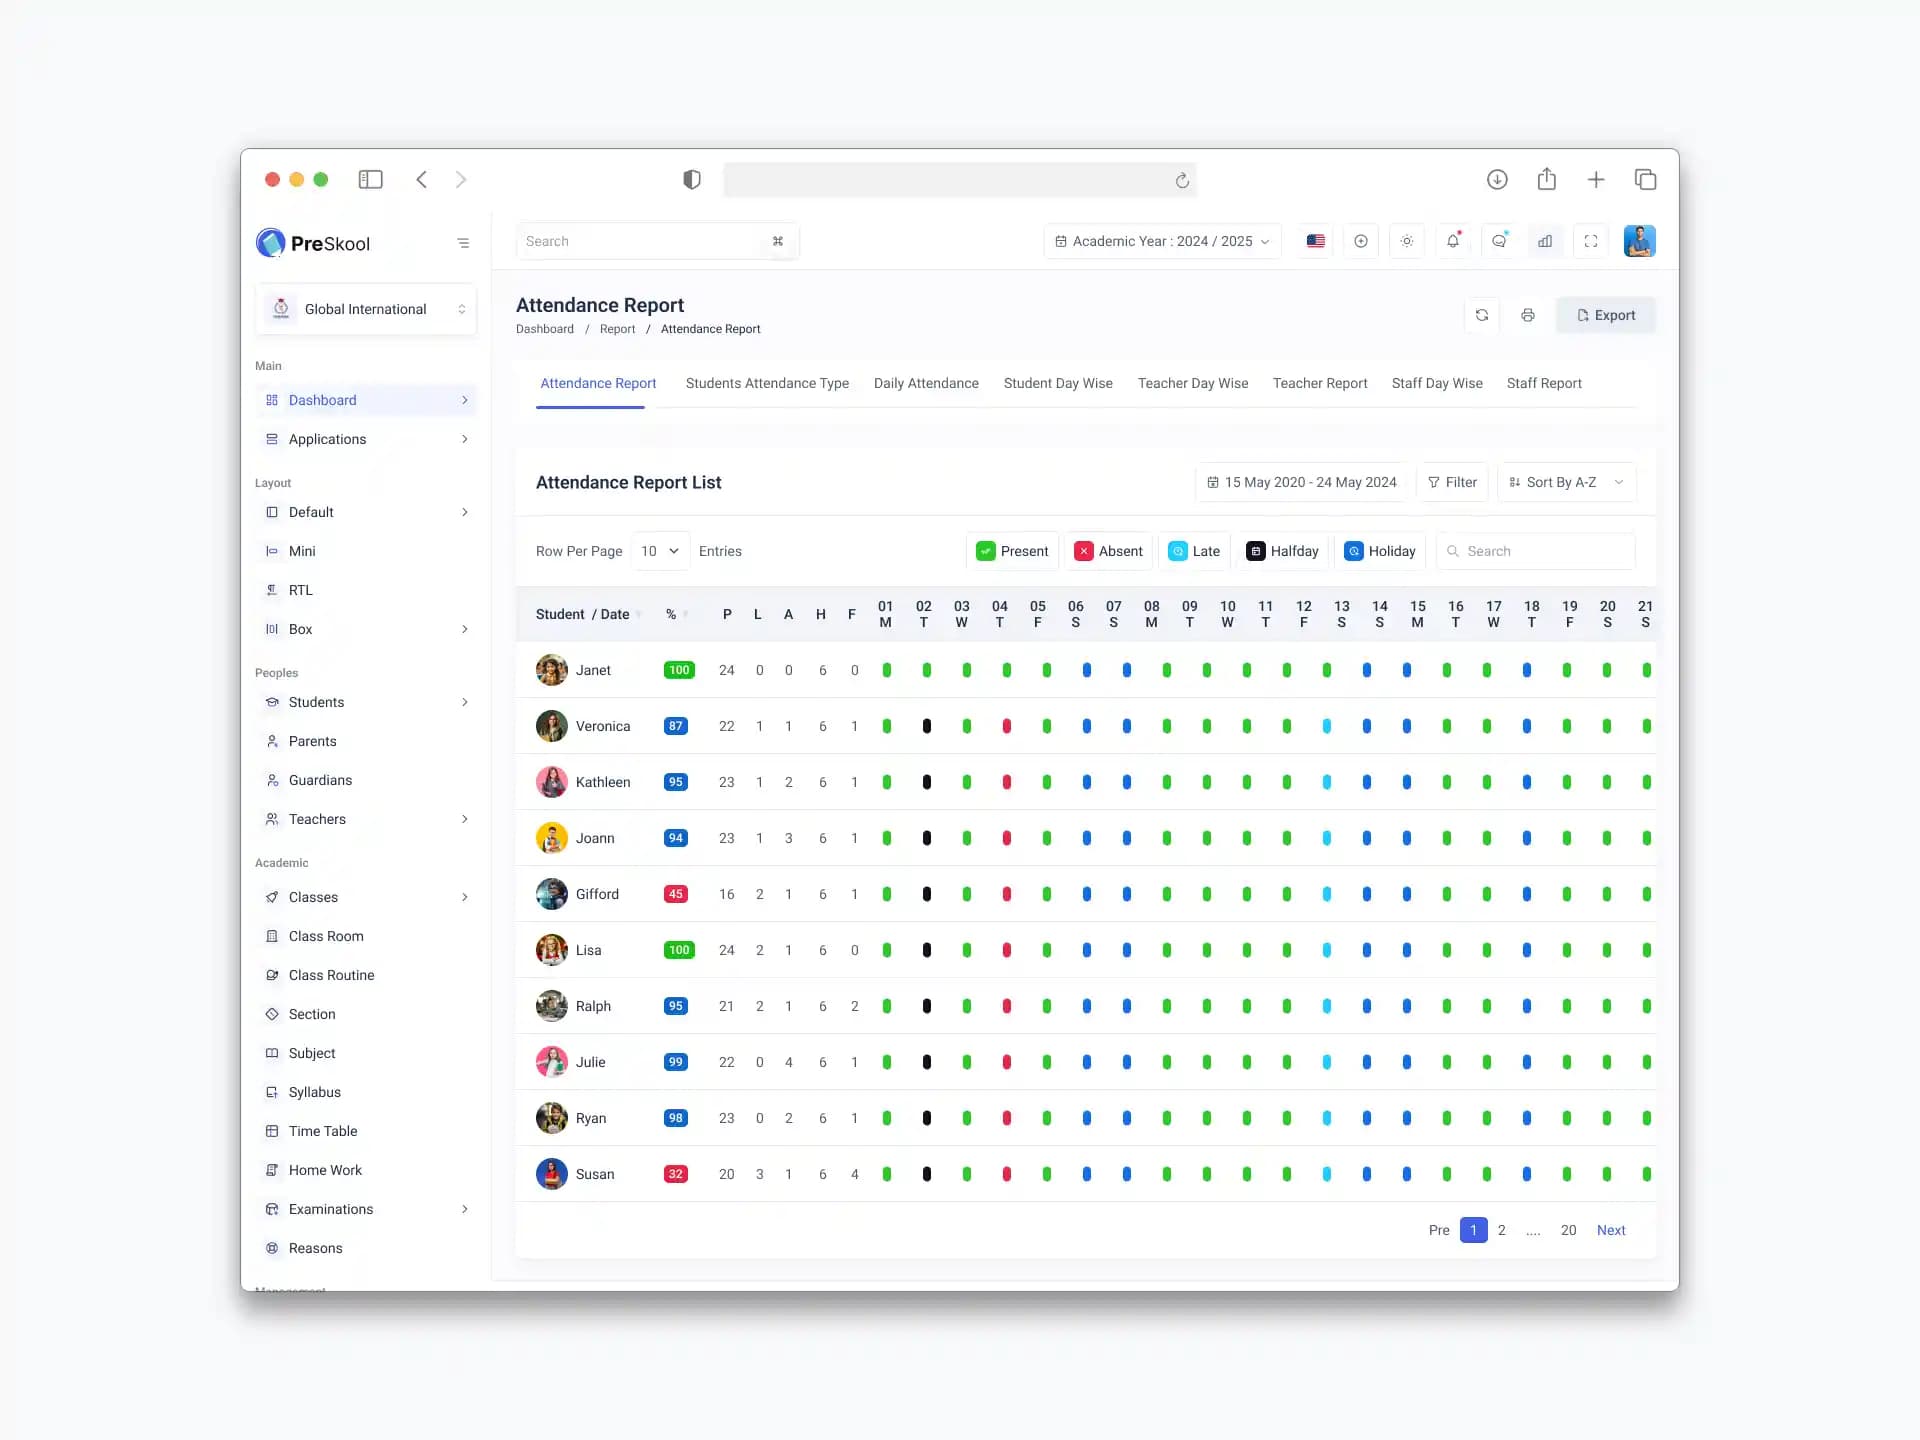
Task: Click the report search input field
Action: (1536, 551)
